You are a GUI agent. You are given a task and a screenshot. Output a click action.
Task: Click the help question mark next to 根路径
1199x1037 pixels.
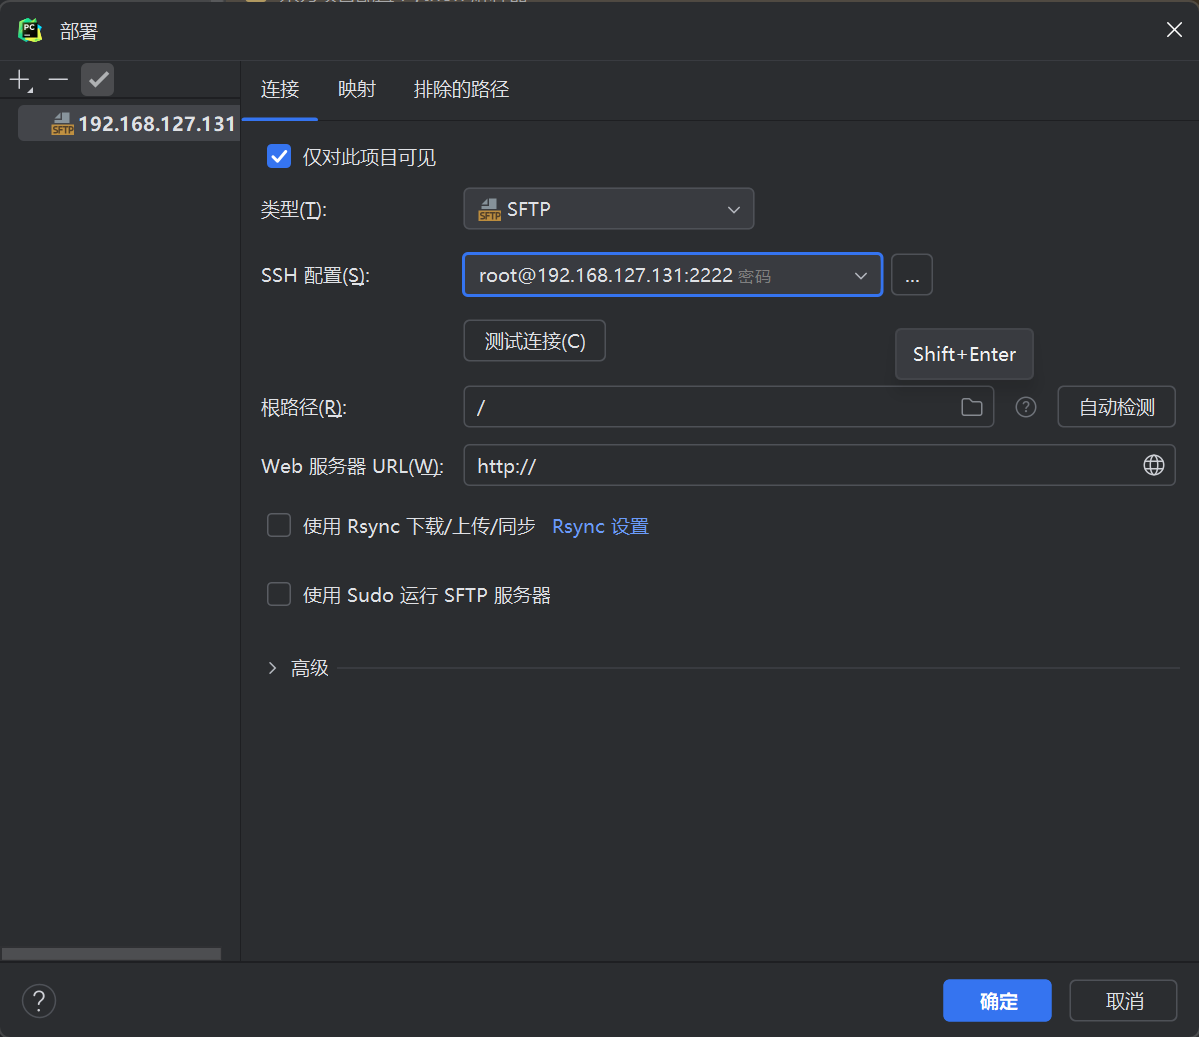click(x=1025, y=406)
